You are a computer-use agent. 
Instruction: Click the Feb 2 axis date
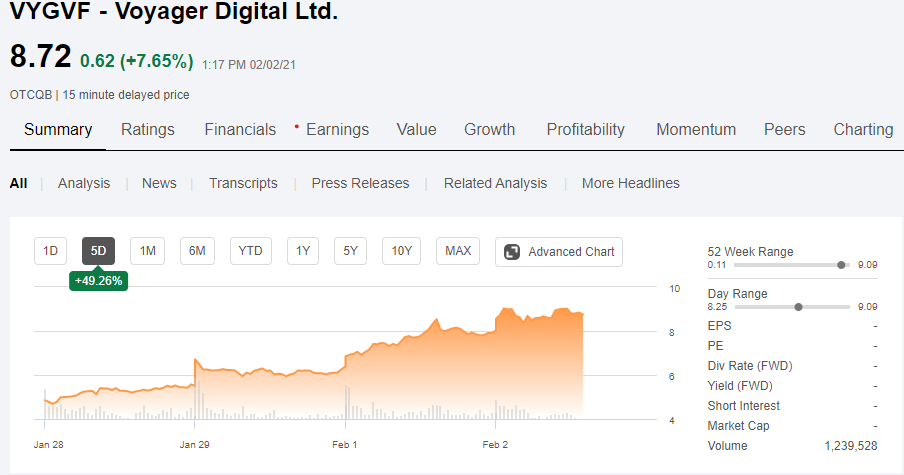[x=495, y=445]
